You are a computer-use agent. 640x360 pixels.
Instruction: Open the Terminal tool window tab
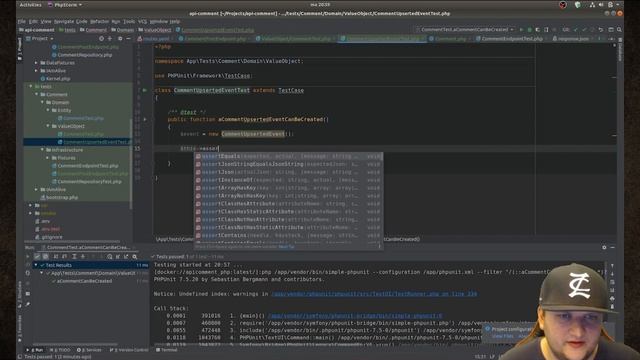(x=167, y=350)
